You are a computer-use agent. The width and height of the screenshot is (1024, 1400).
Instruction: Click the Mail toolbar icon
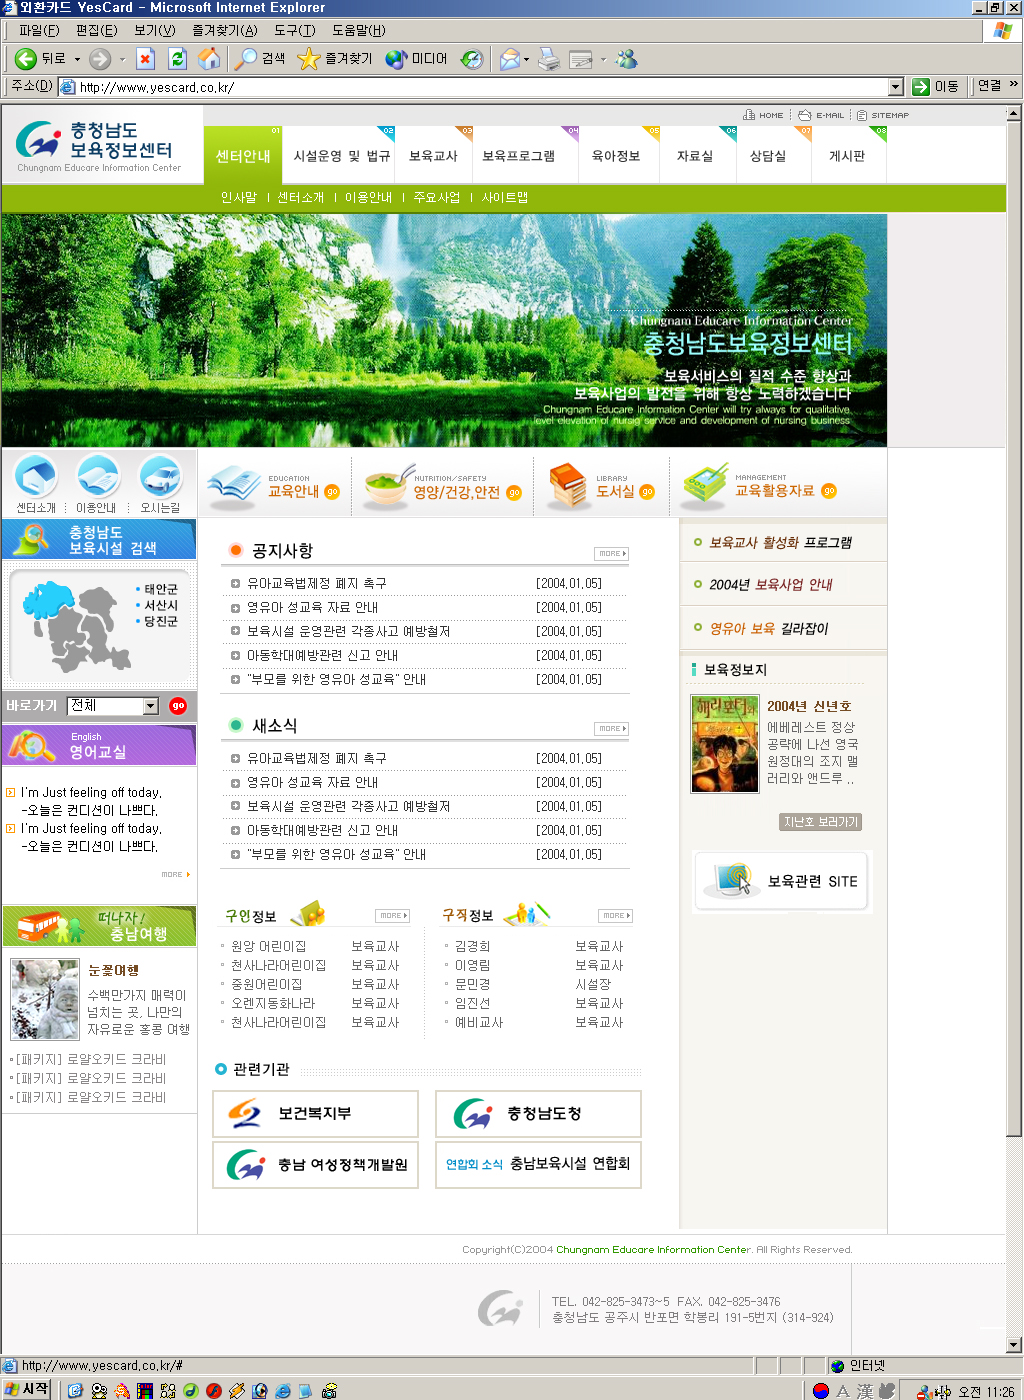pyautogui.click(x=510, y=59)
